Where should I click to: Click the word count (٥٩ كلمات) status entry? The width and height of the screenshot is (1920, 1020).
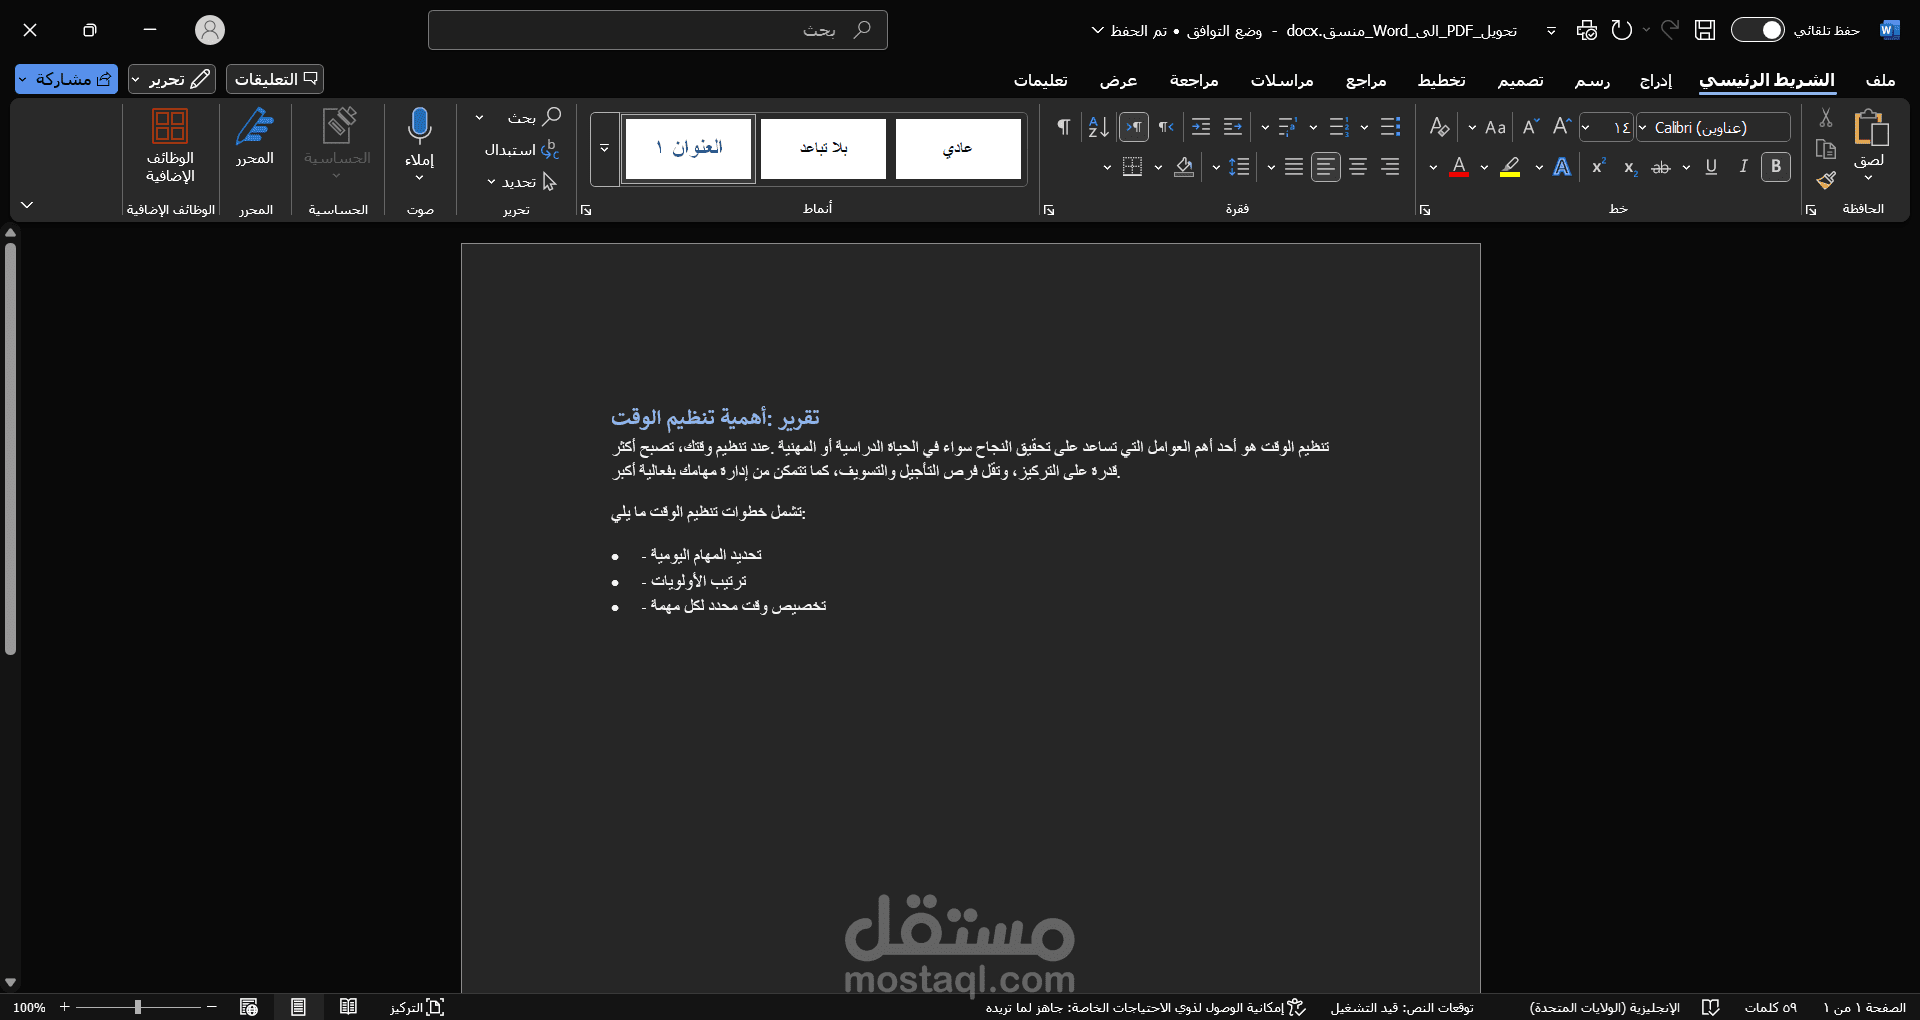pyautogui.click(x=1771, y=1007)
